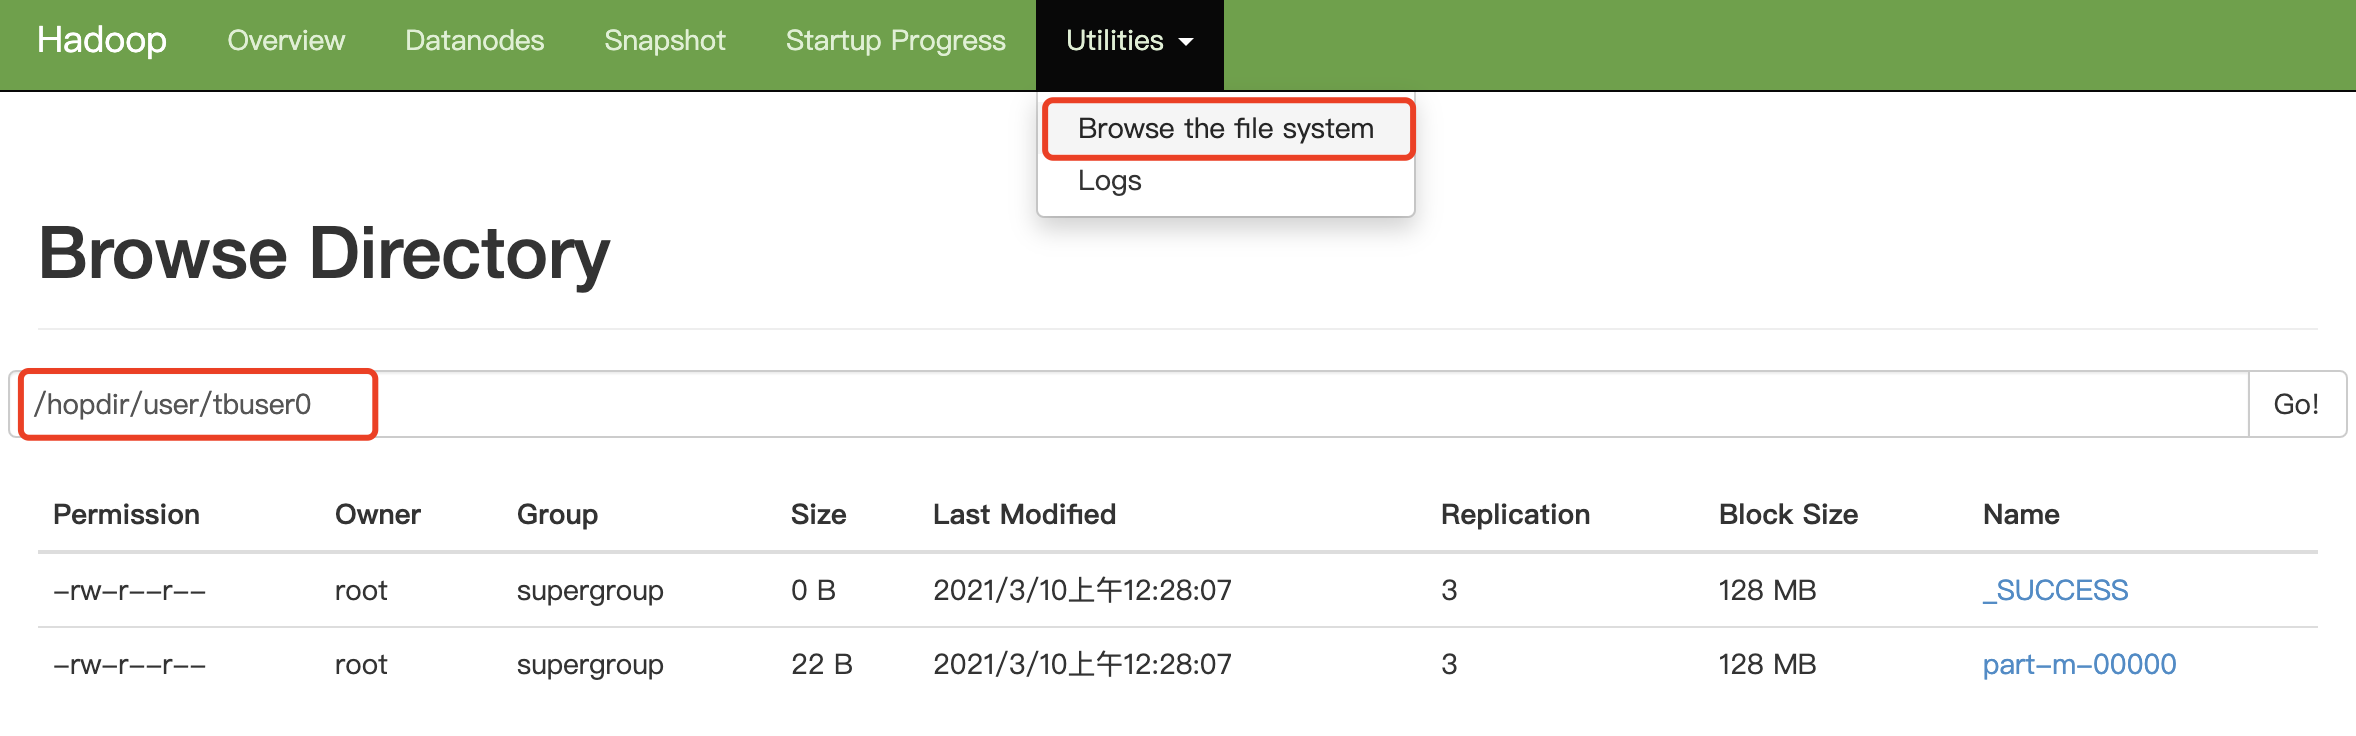Open the _SUCCESS file link

[2055, 590]
